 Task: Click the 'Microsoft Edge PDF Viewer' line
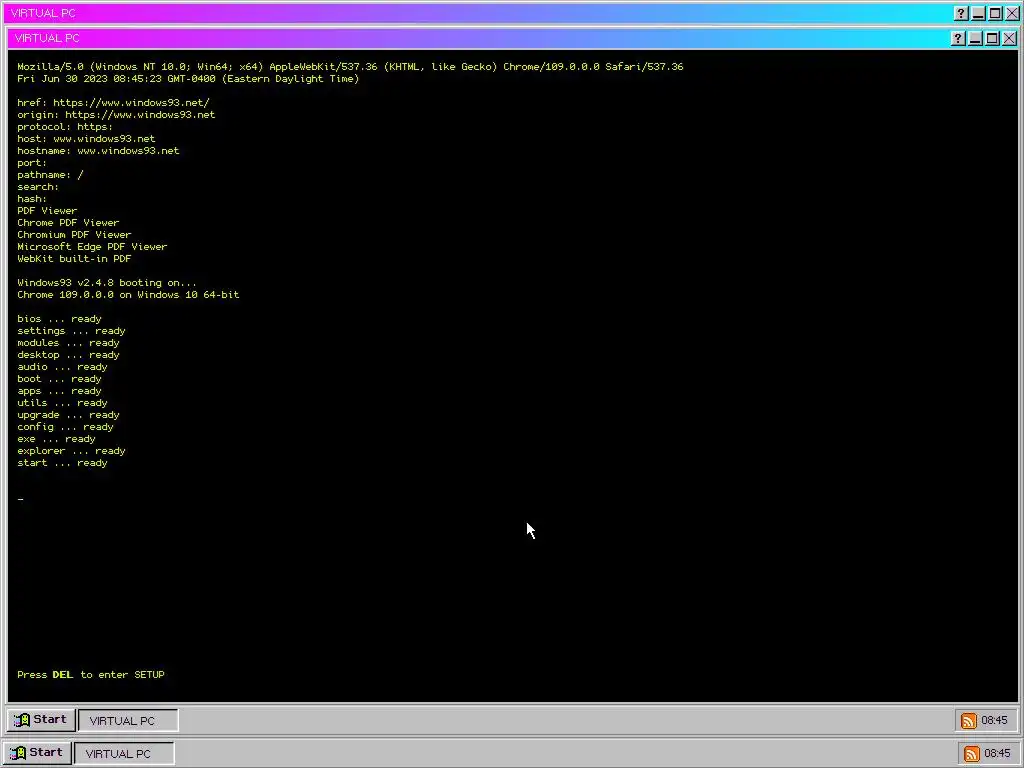[92, 247]
